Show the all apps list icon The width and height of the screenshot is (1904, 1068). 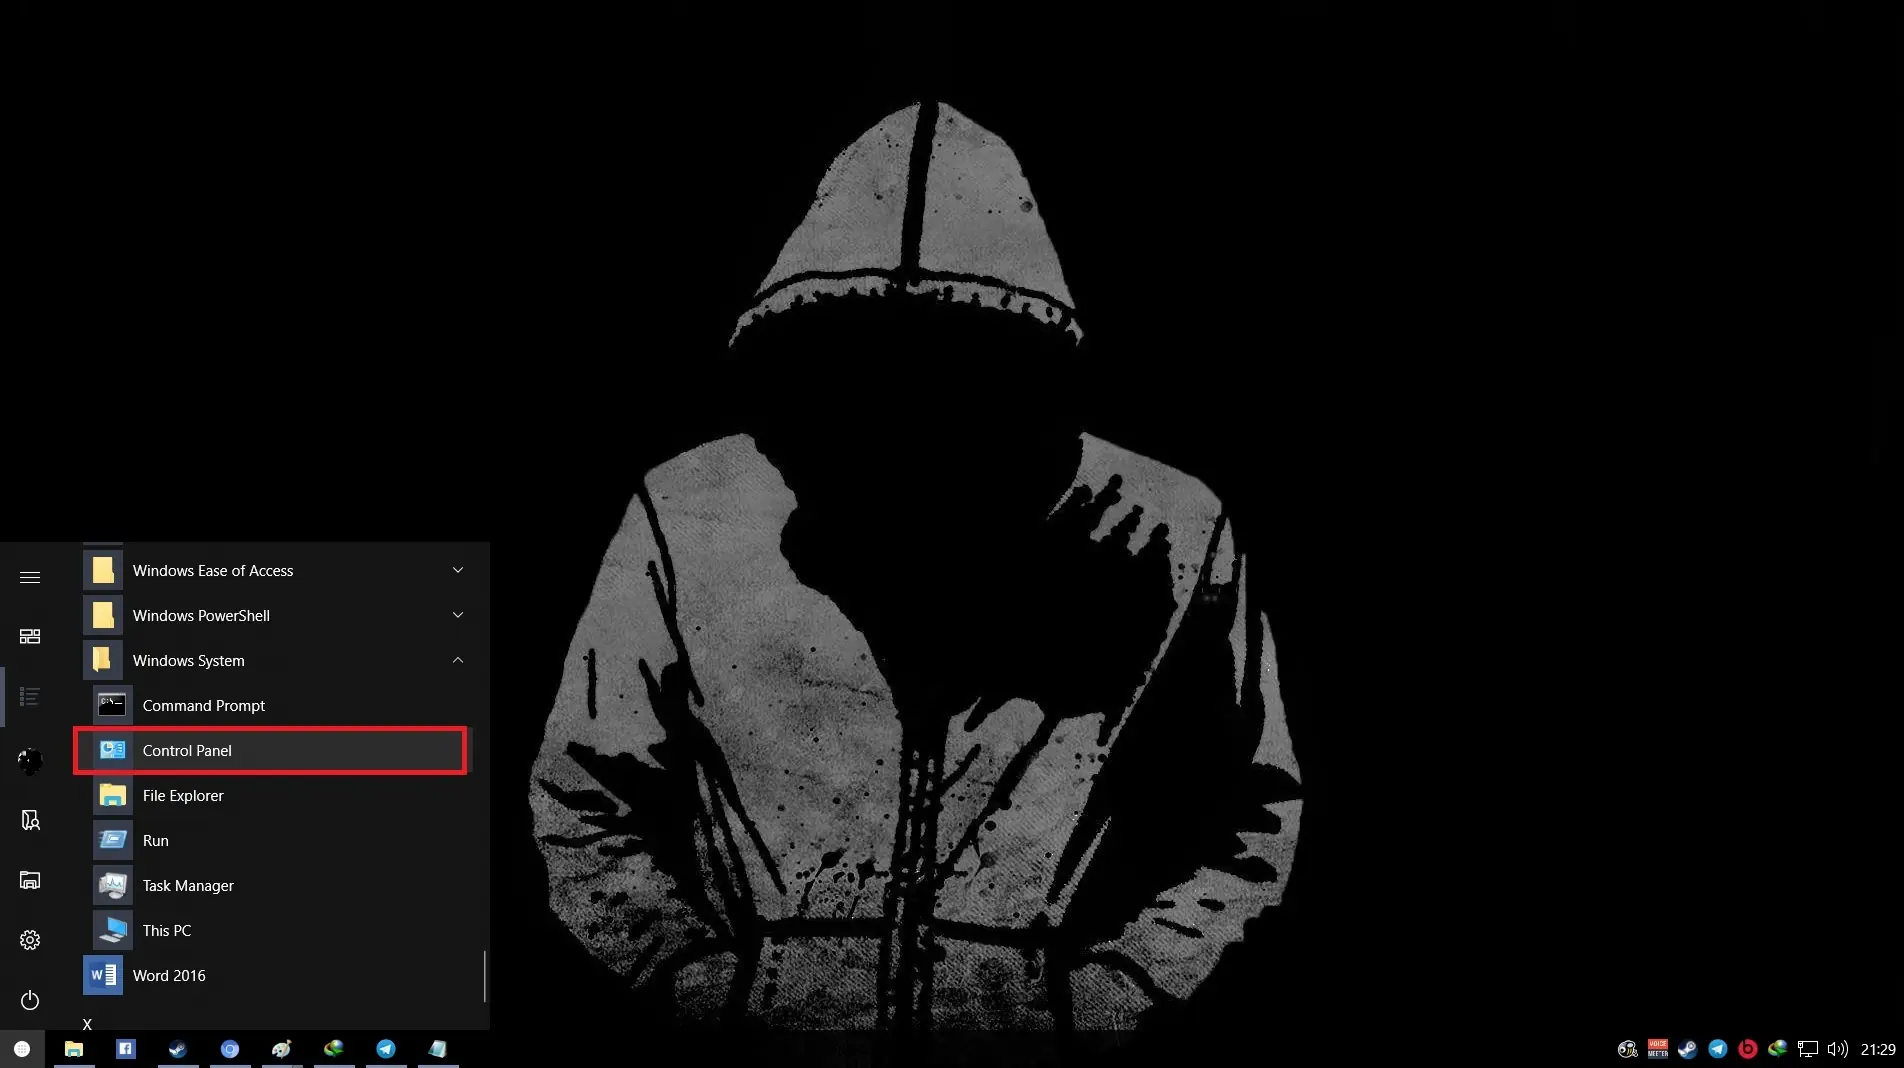tap(30, 696)
